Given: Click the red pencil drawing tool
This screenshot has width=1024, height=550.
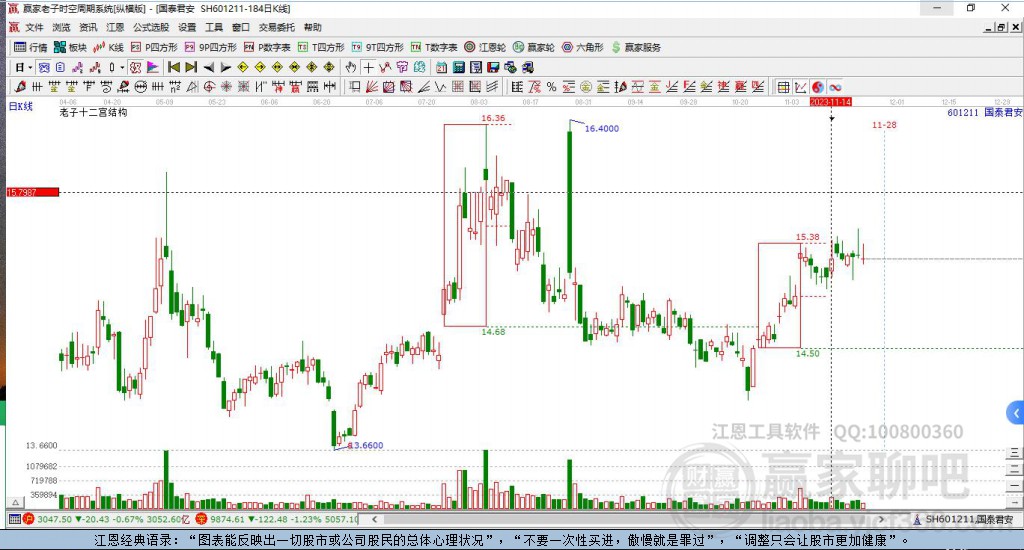Looking at the screenshot, I should tap(20, 86).
